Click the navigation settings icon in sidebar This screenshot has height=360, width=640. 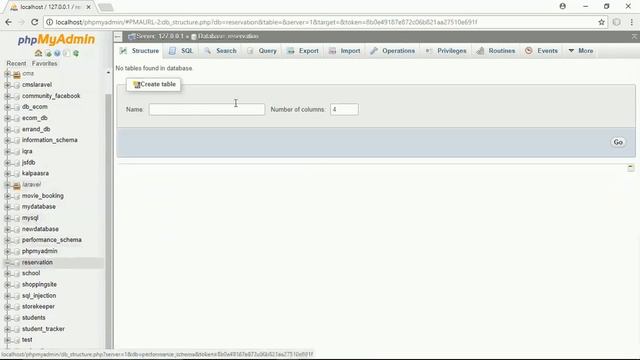[x=66, y=53]
